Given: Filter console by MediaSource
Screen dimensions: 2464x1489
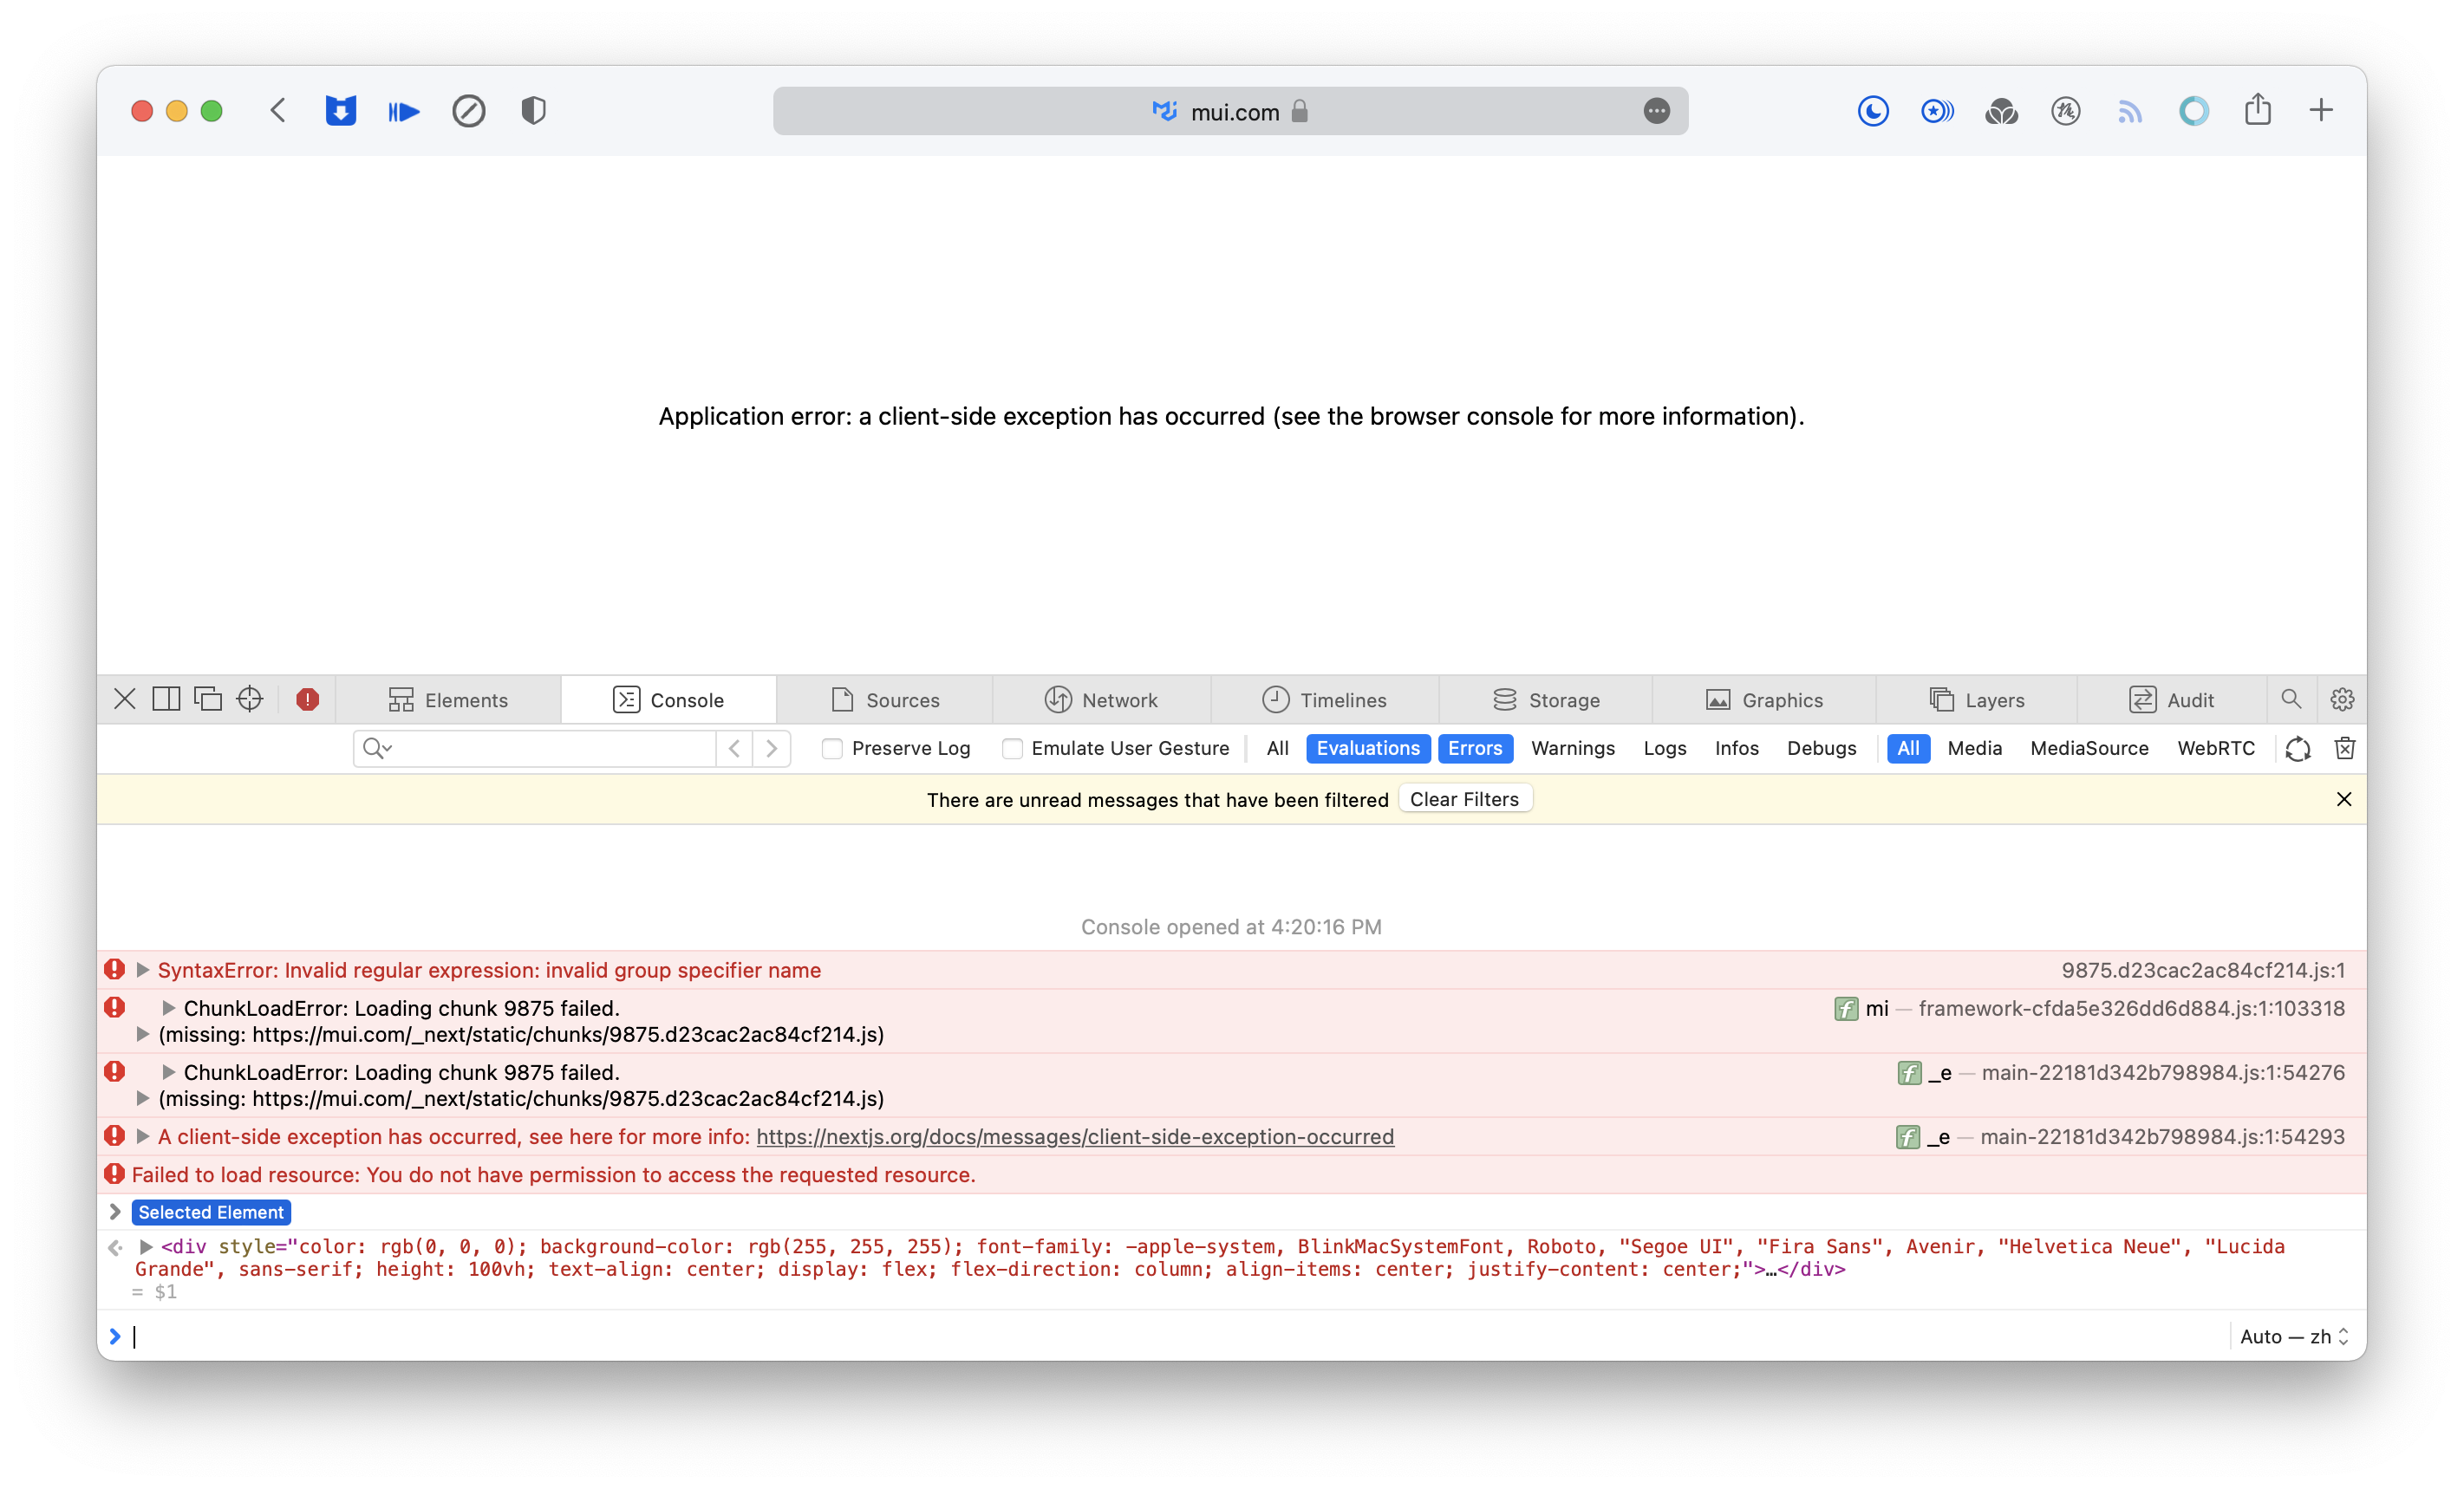Looking at the screenshot, I should tap(2089, 748).
